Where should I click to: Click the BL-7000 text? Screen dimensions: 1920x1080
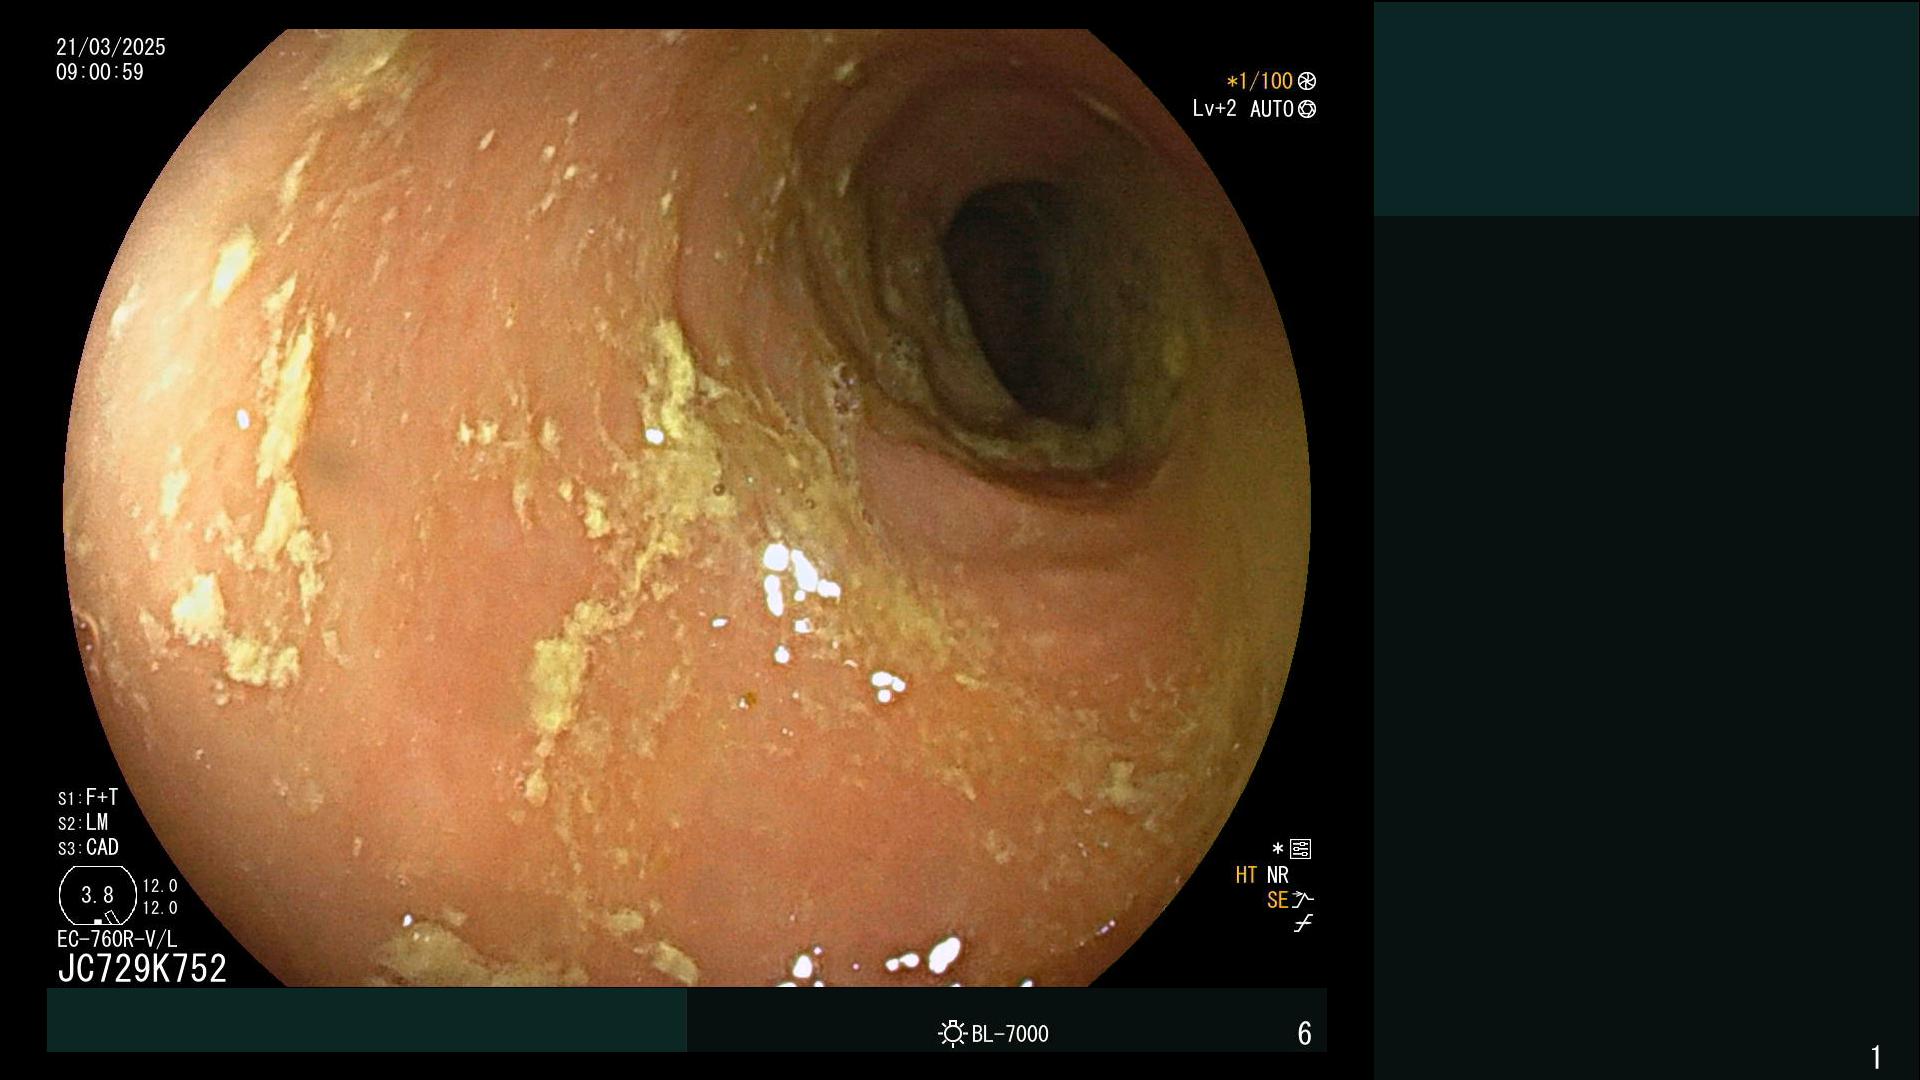[x=1010, y=1034]
